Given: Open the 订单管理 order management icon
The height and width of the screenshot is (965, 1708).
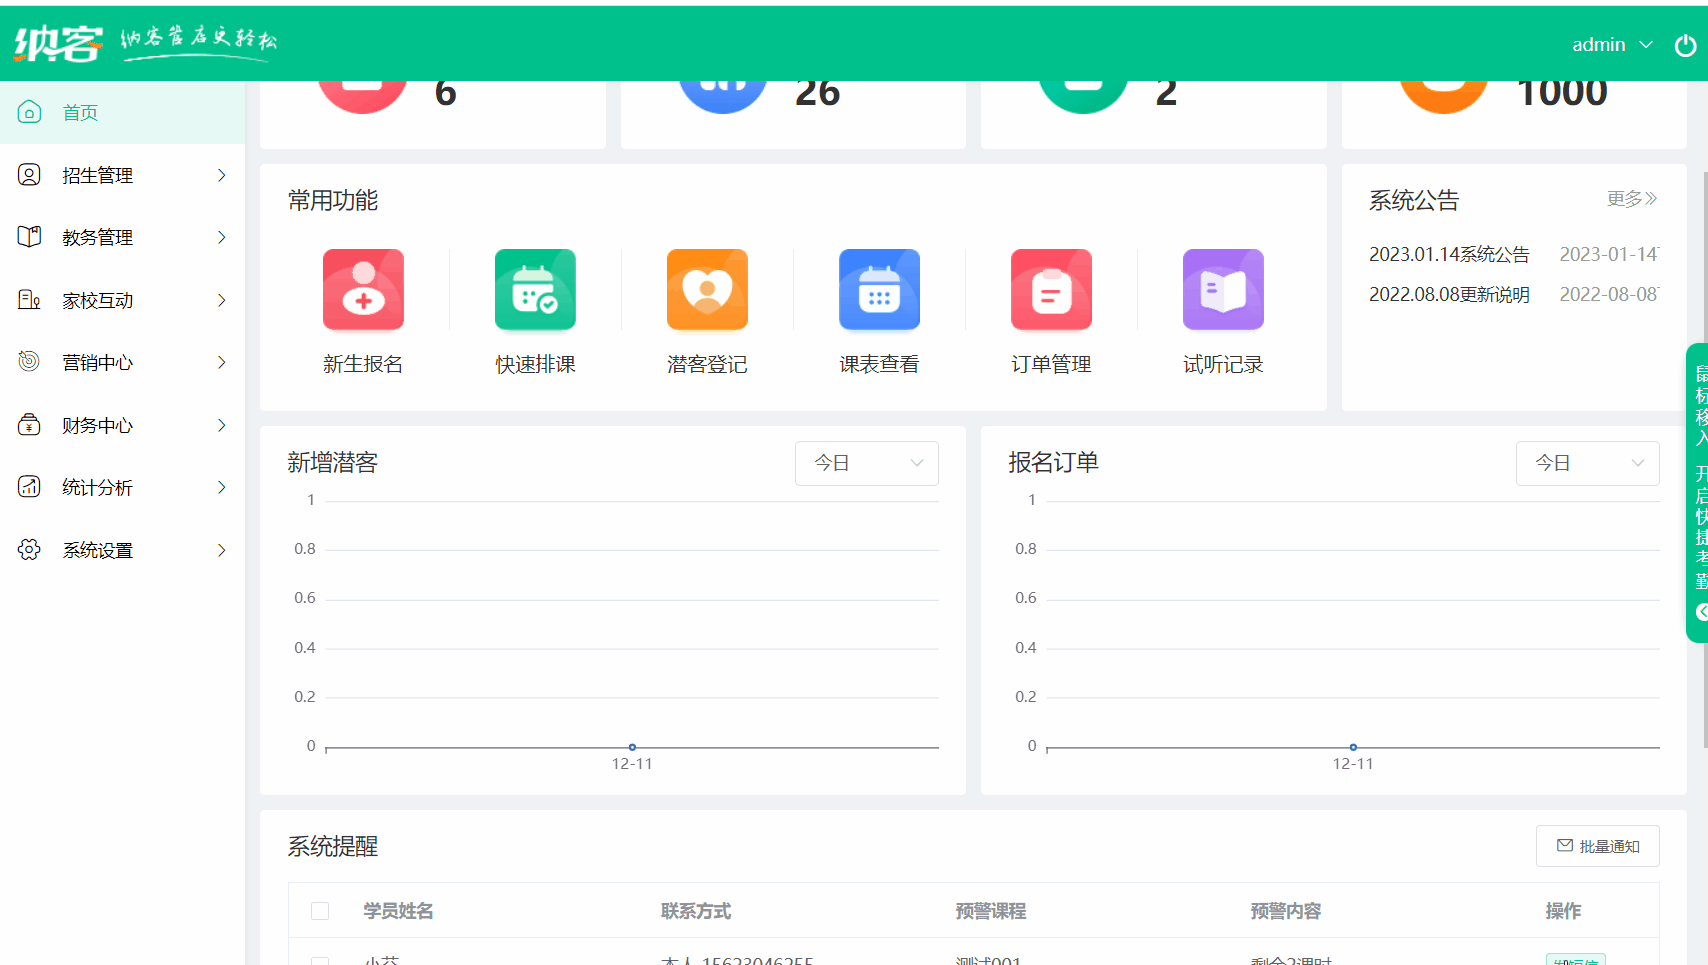Looking at the screenshot, I should click(1051, 289).
